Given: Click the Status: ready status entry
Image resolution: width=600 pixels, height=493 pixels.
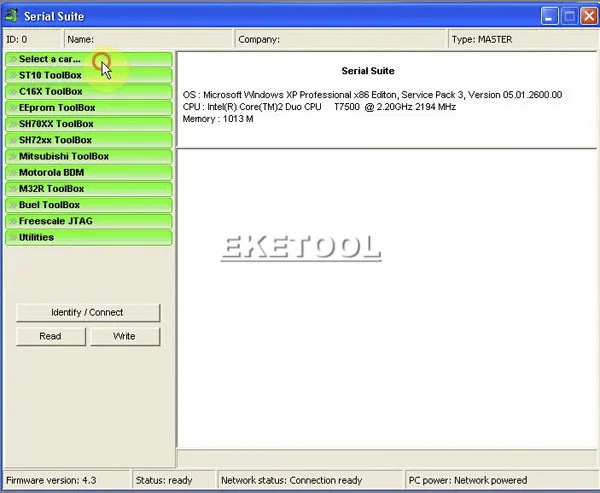Looking at the screenshot, I should click(174, 480).
